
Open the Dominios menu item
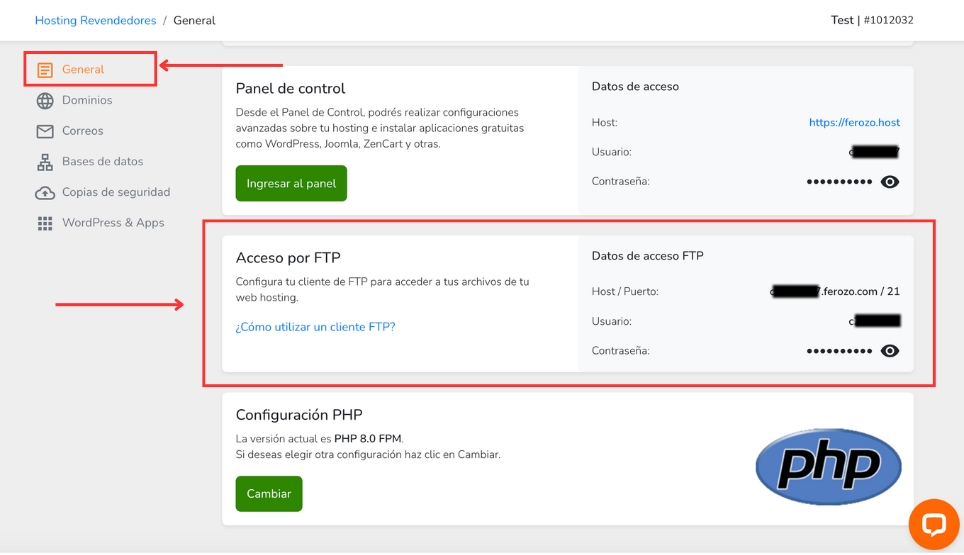coord(87,101)
